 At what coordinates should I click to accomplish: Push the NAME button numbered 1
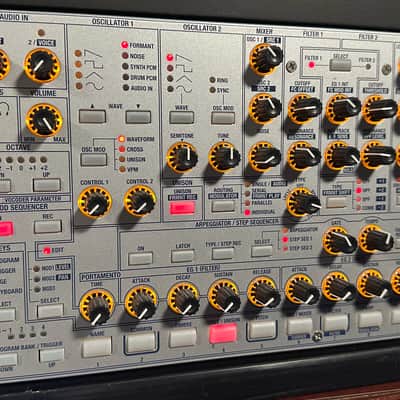coord(97,347)
